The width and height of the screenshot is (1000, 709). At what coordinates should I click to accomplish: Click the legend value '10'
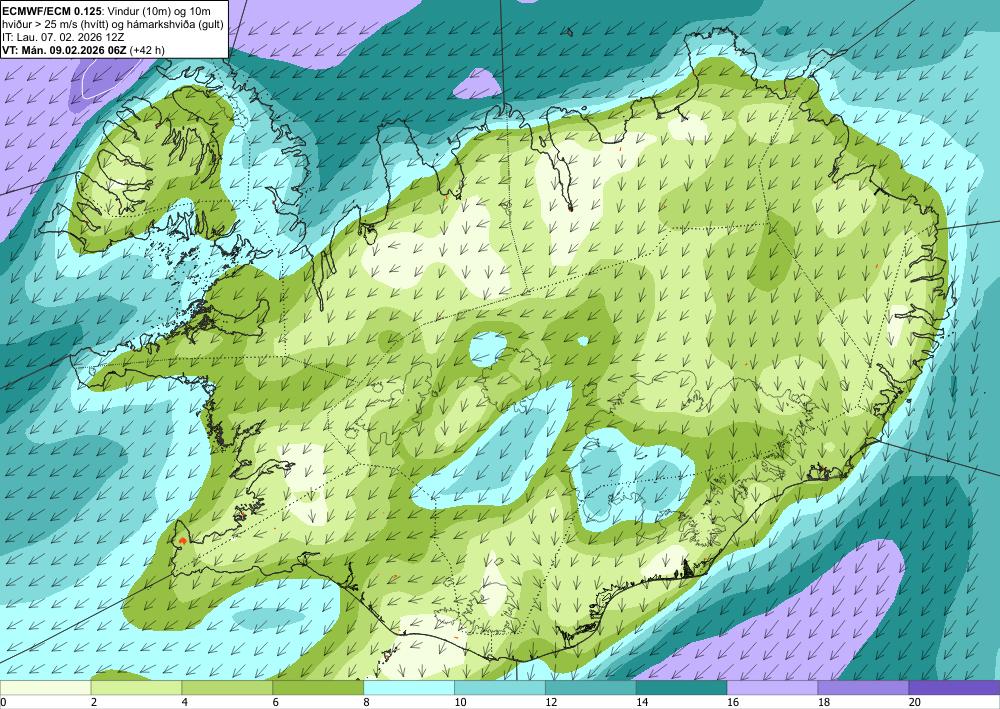point(460,702)
